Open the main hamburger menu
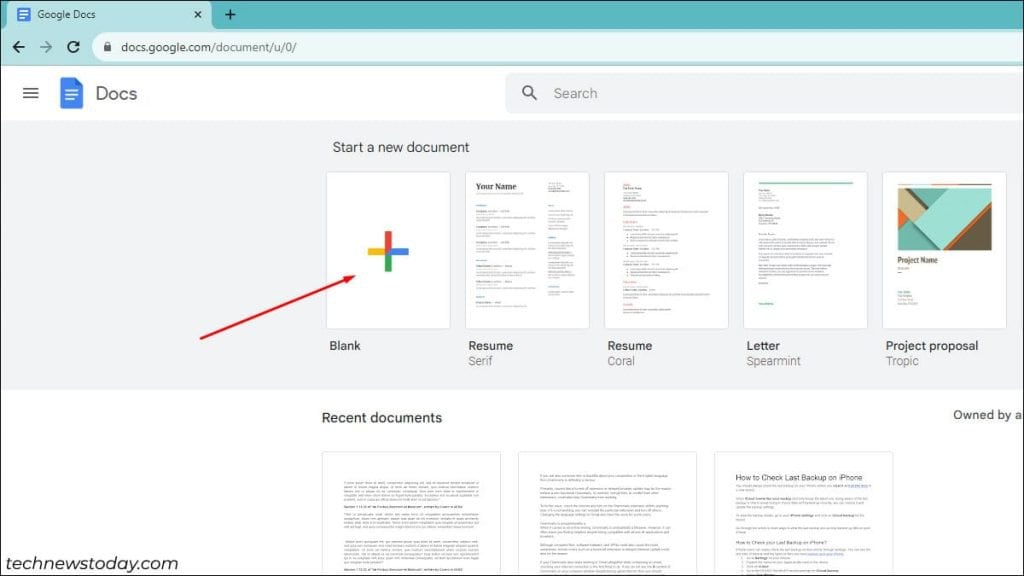 31,93
